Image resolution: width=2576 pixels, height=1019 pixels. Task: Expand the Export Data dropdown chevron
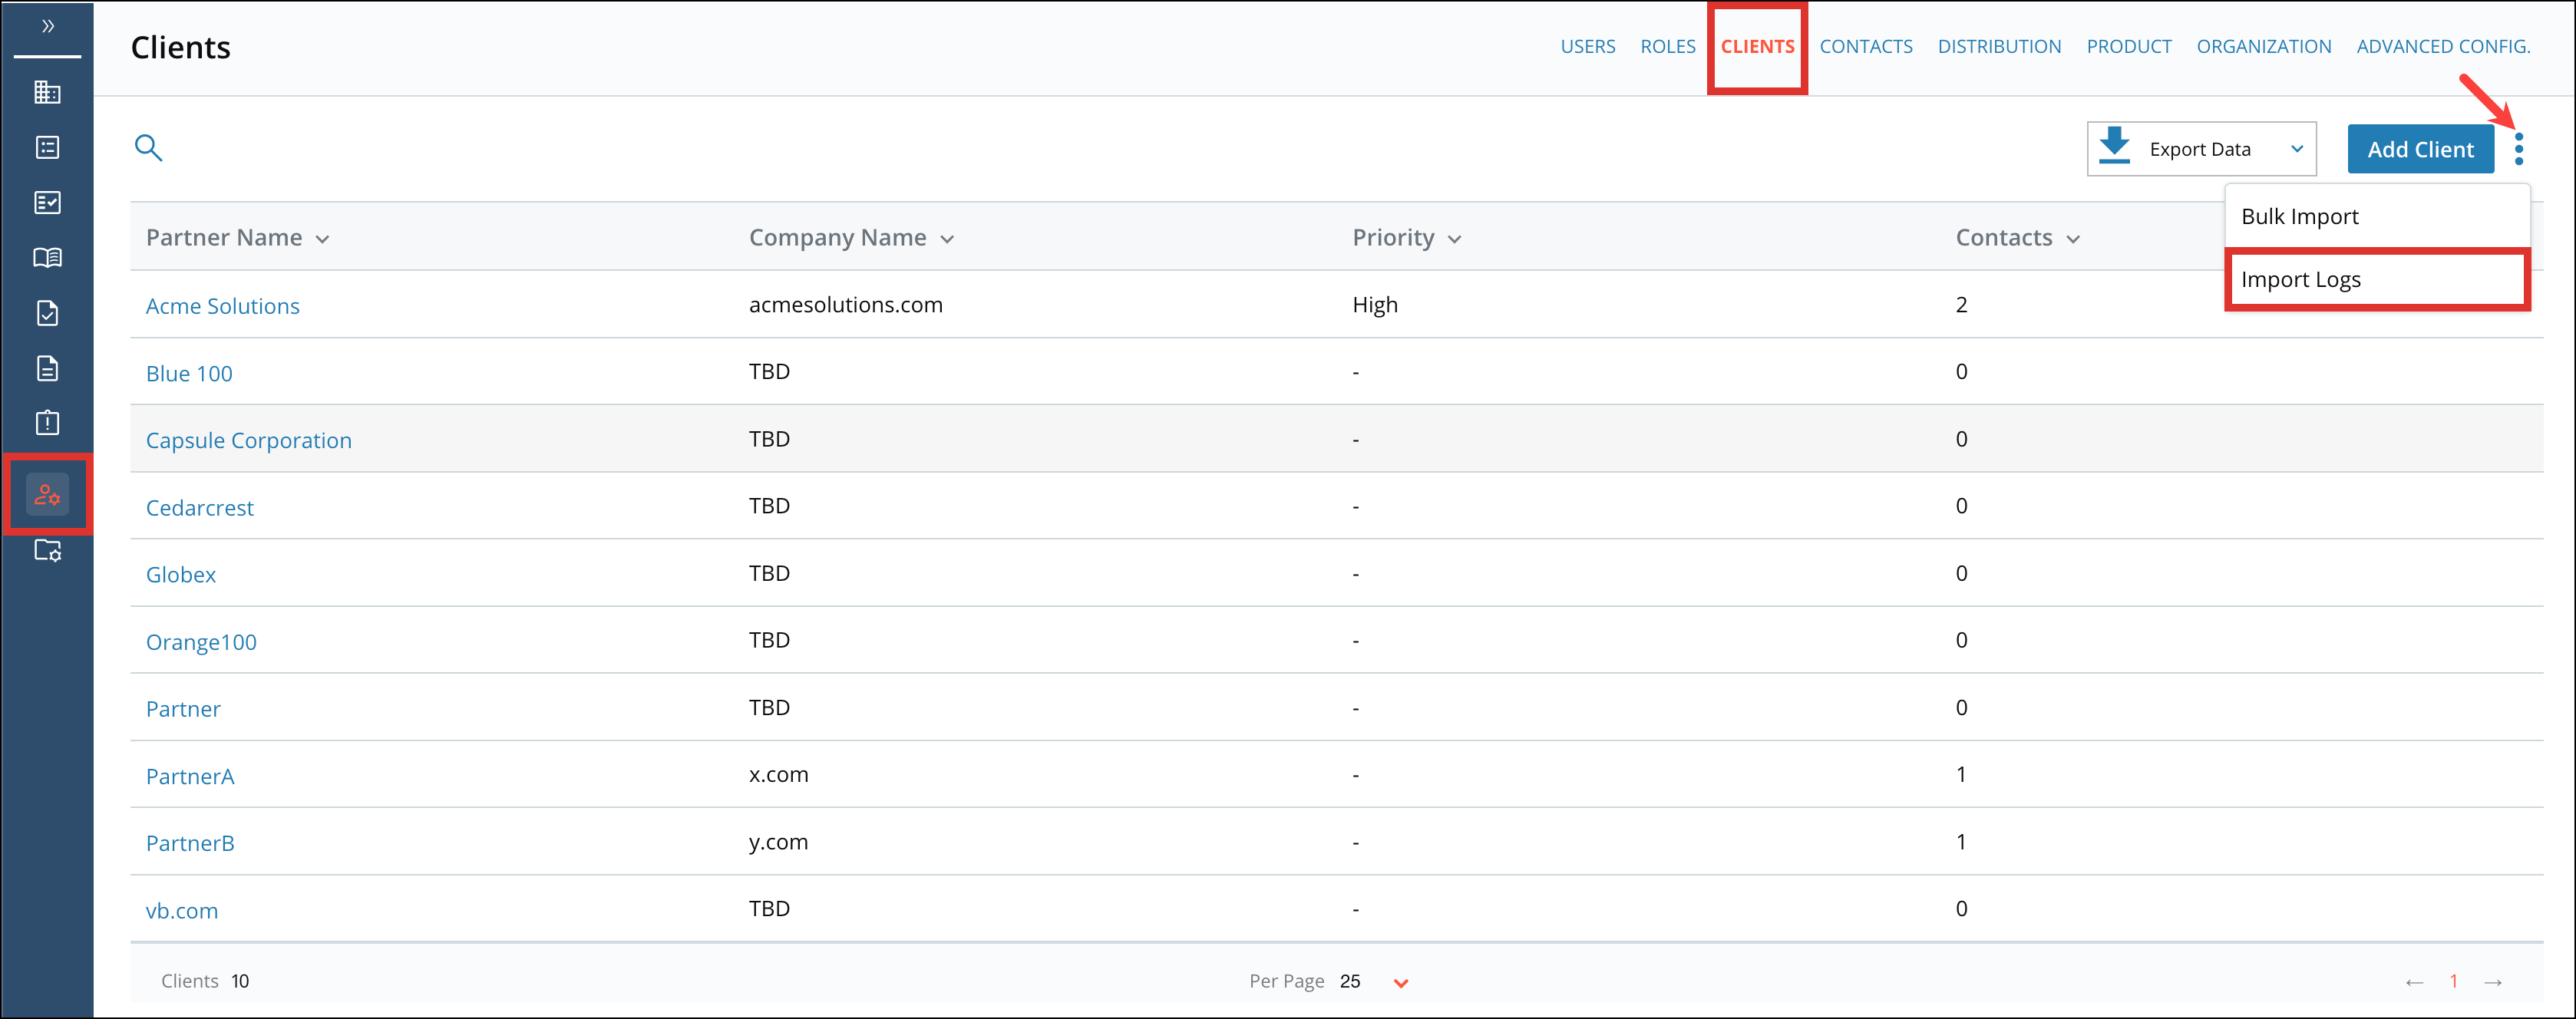pyautogui.click(x=2297, y=149)
